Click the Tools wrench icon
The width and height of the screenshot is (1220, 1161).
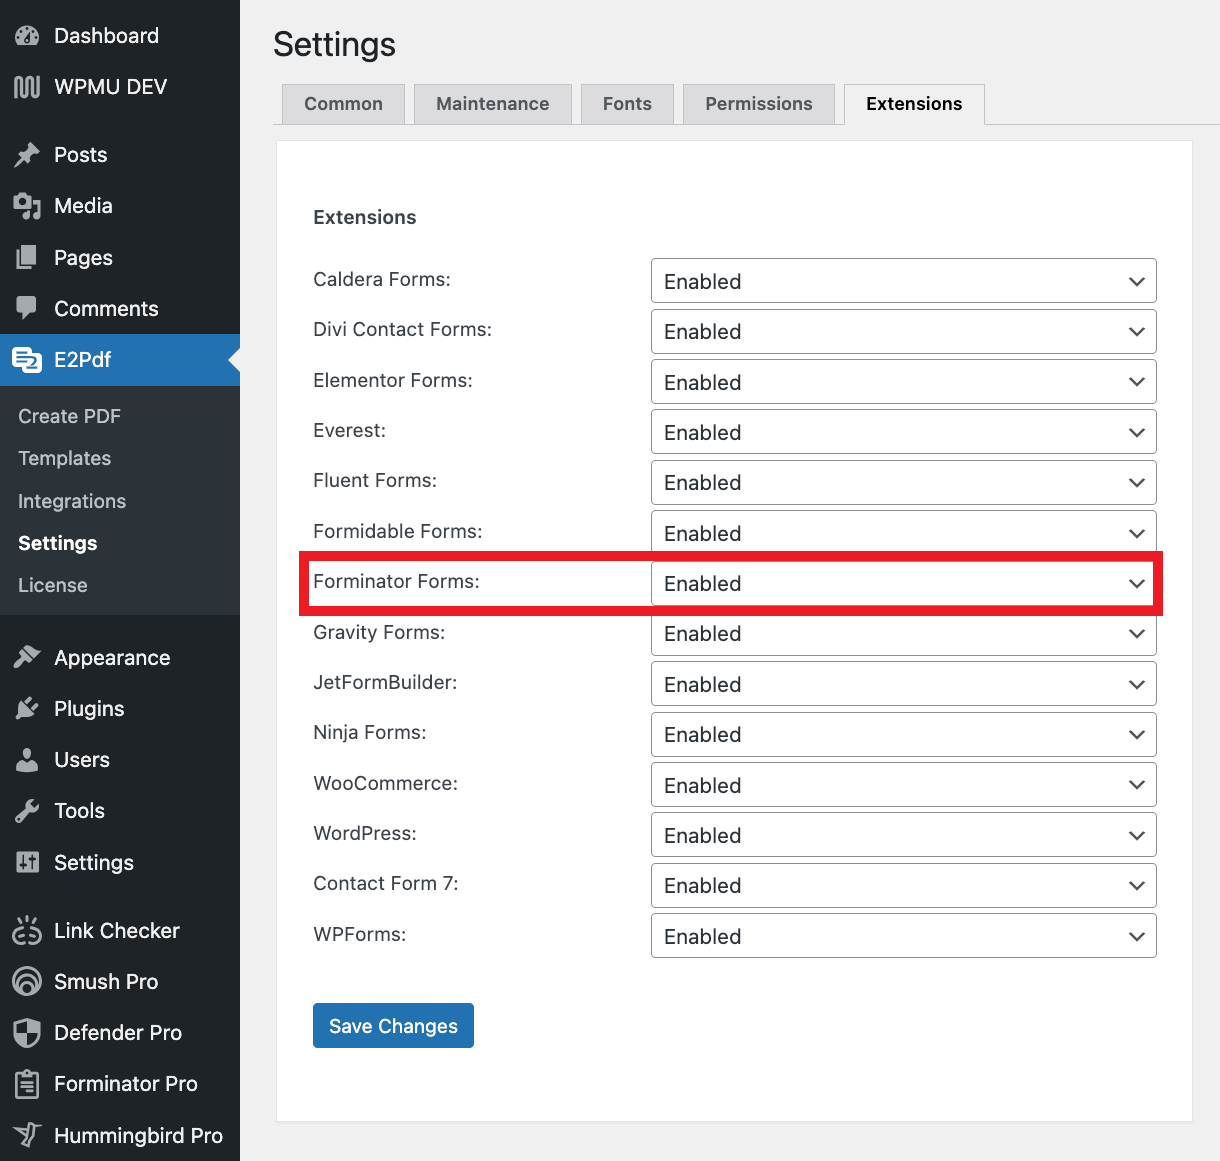(x=27, y=811)
